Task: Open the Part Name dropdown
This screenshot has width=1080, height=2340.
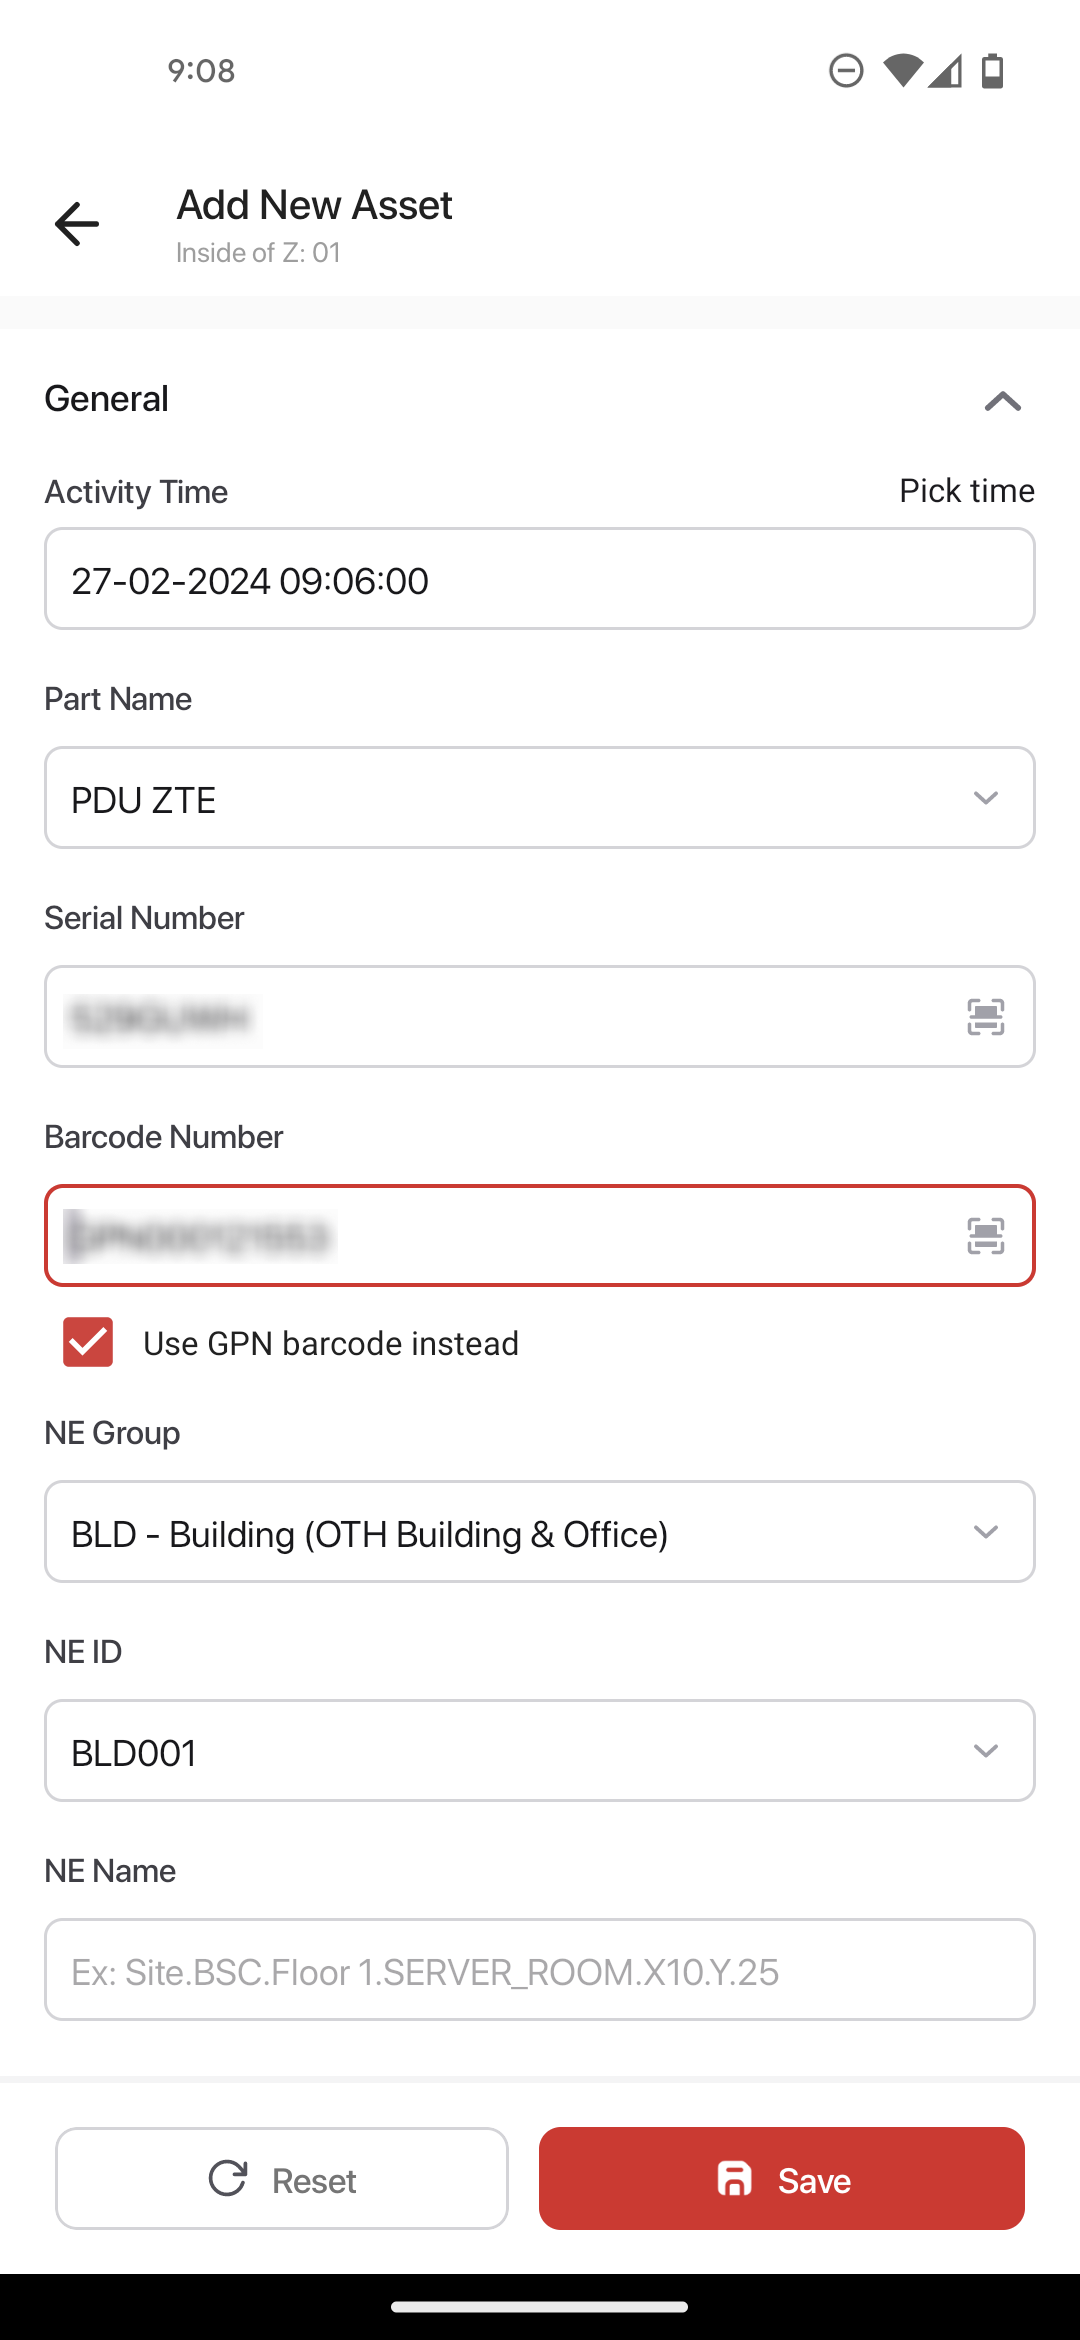Action: [x=540, y=798]
